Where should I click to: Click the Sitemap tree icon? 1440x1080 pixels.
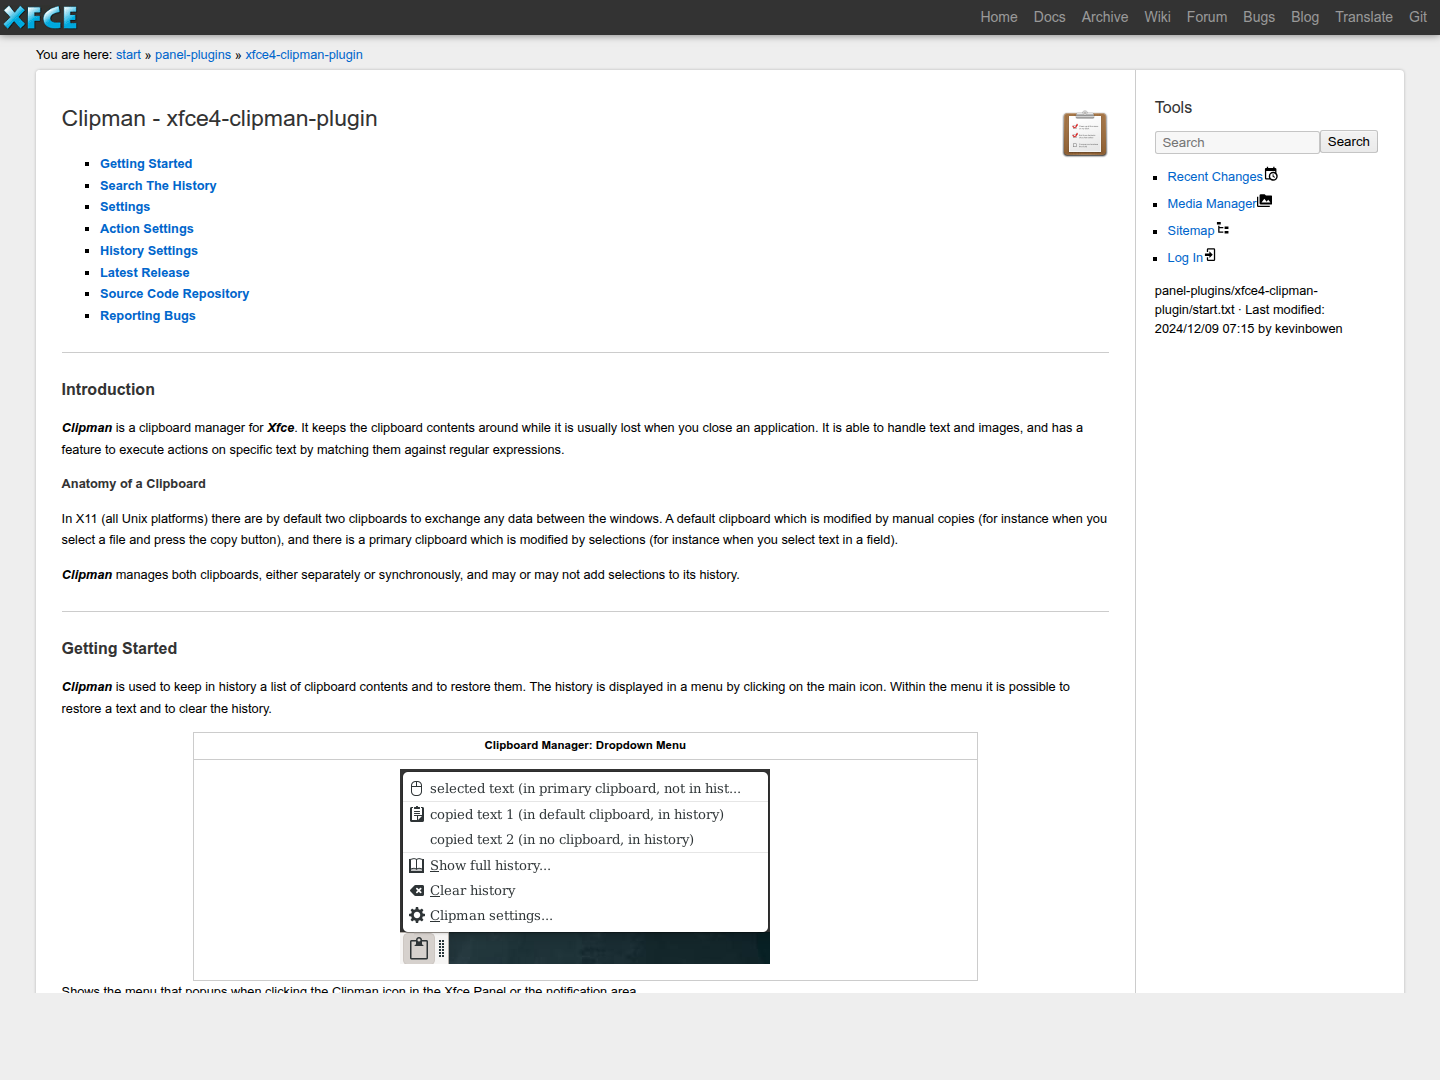1223,228
